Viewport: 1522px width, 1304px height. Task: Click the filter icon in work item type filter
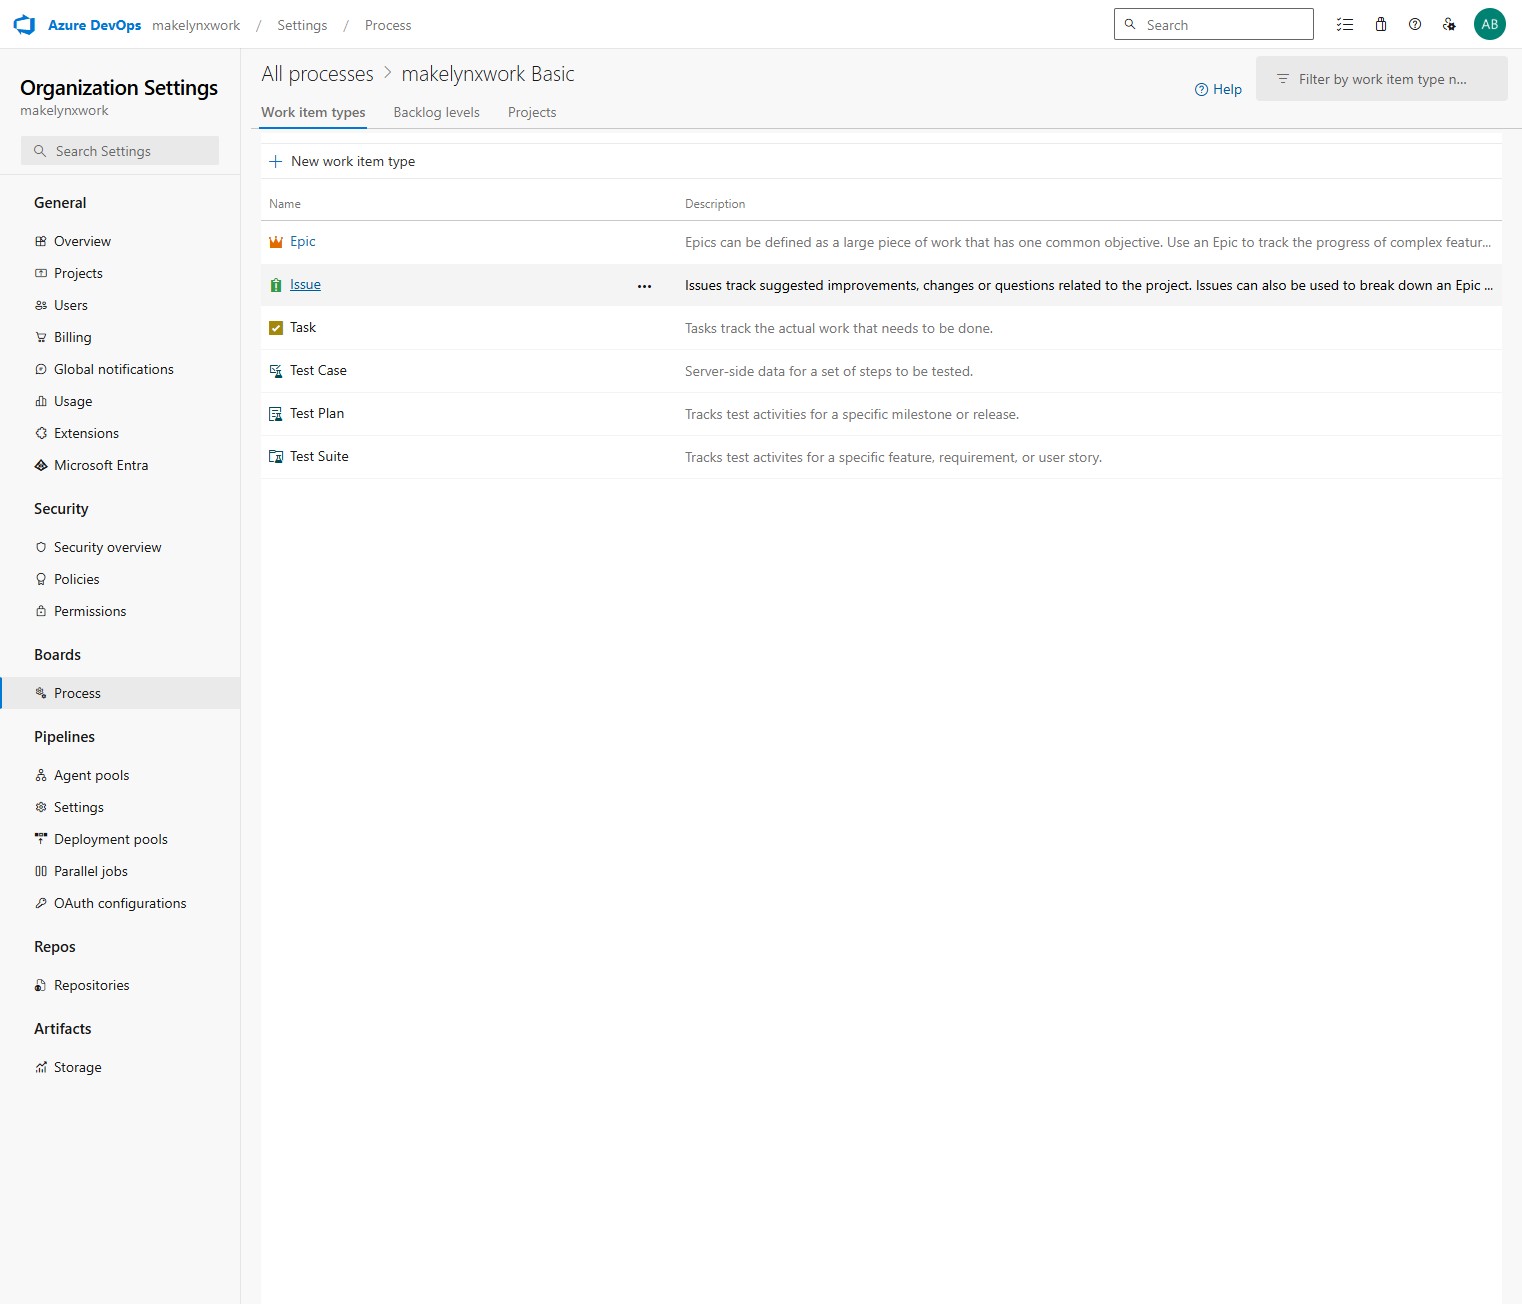1283,79
